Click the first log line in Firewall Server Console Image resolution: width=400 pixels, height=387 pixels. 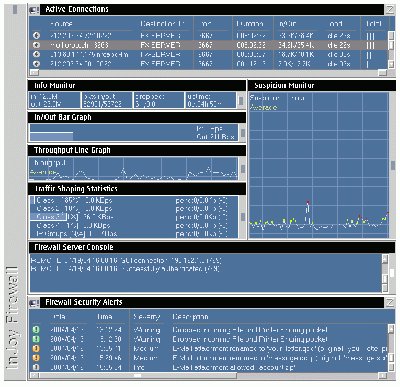coord(126,260)
